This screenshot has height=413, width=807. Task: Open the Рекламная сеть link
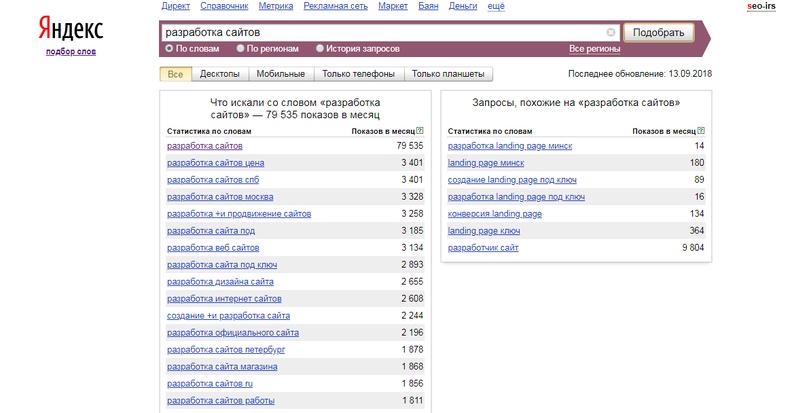336,6
